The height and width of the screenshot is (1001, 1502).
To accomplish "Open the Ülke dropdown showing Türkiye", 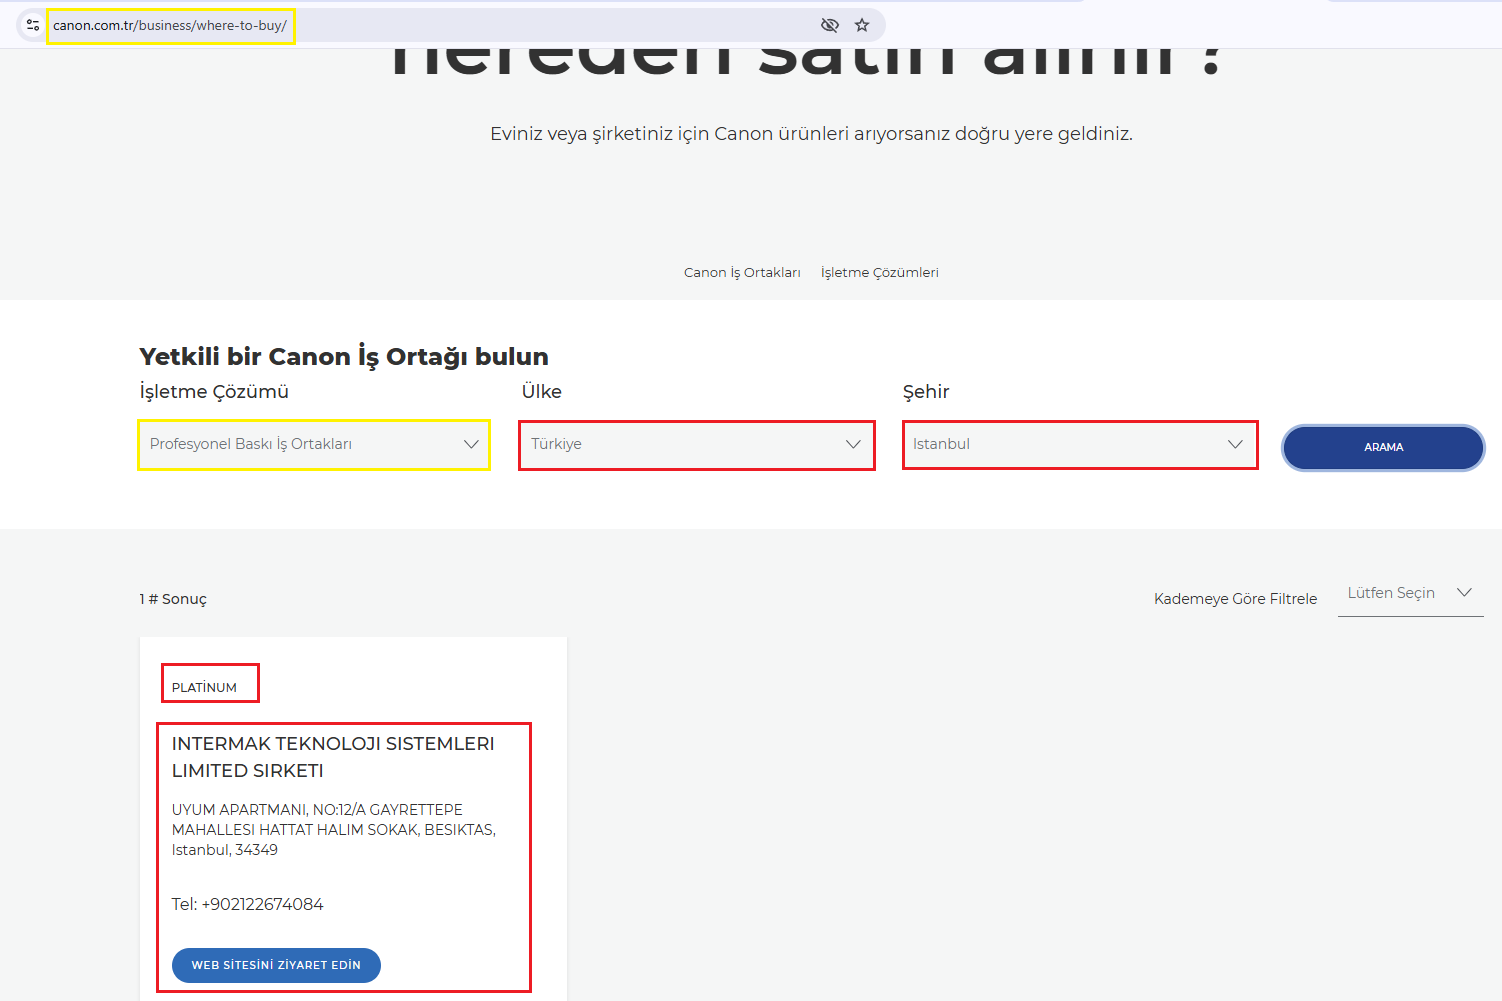I will click(x=697, y=444).
